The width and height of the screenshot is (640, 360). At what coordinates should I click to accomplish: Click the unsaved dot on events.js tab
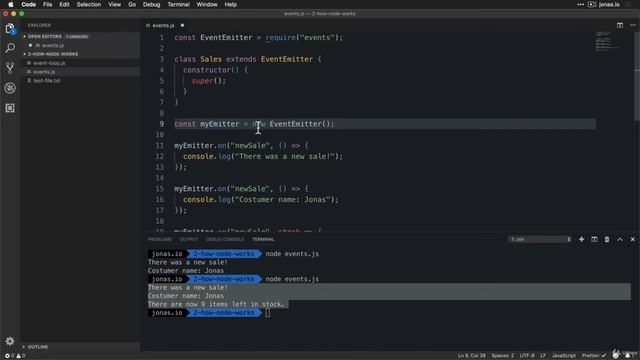pos(182,25)
